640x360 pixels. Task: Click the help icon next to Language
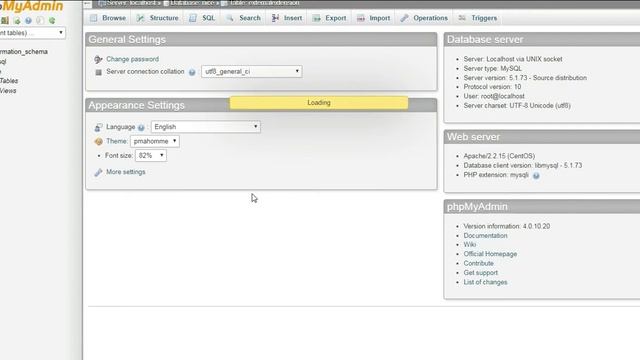(x=141, y=128)
